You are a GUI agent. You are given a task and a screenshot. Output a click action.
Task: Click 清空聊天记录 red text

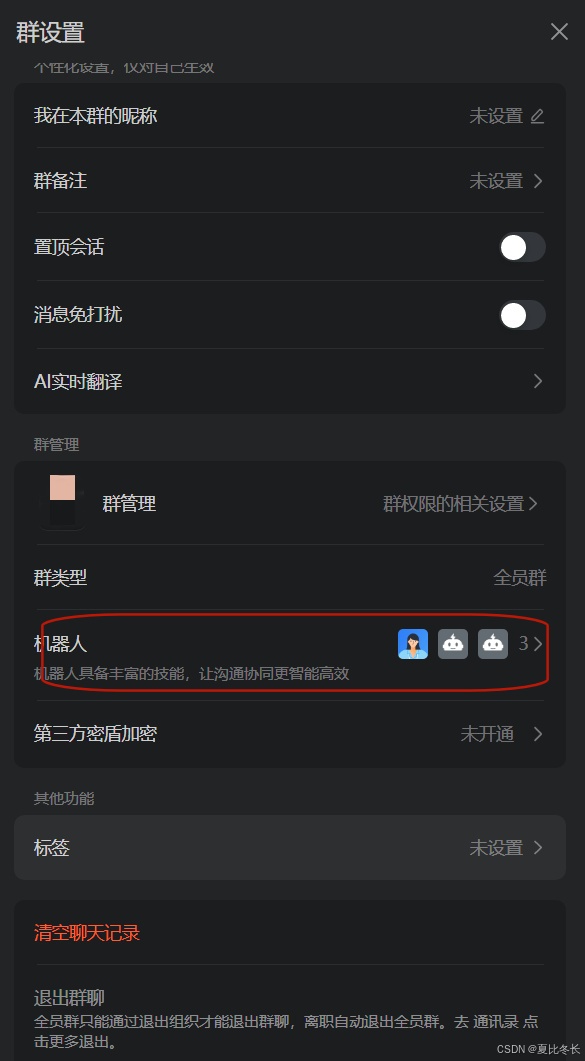87,932
